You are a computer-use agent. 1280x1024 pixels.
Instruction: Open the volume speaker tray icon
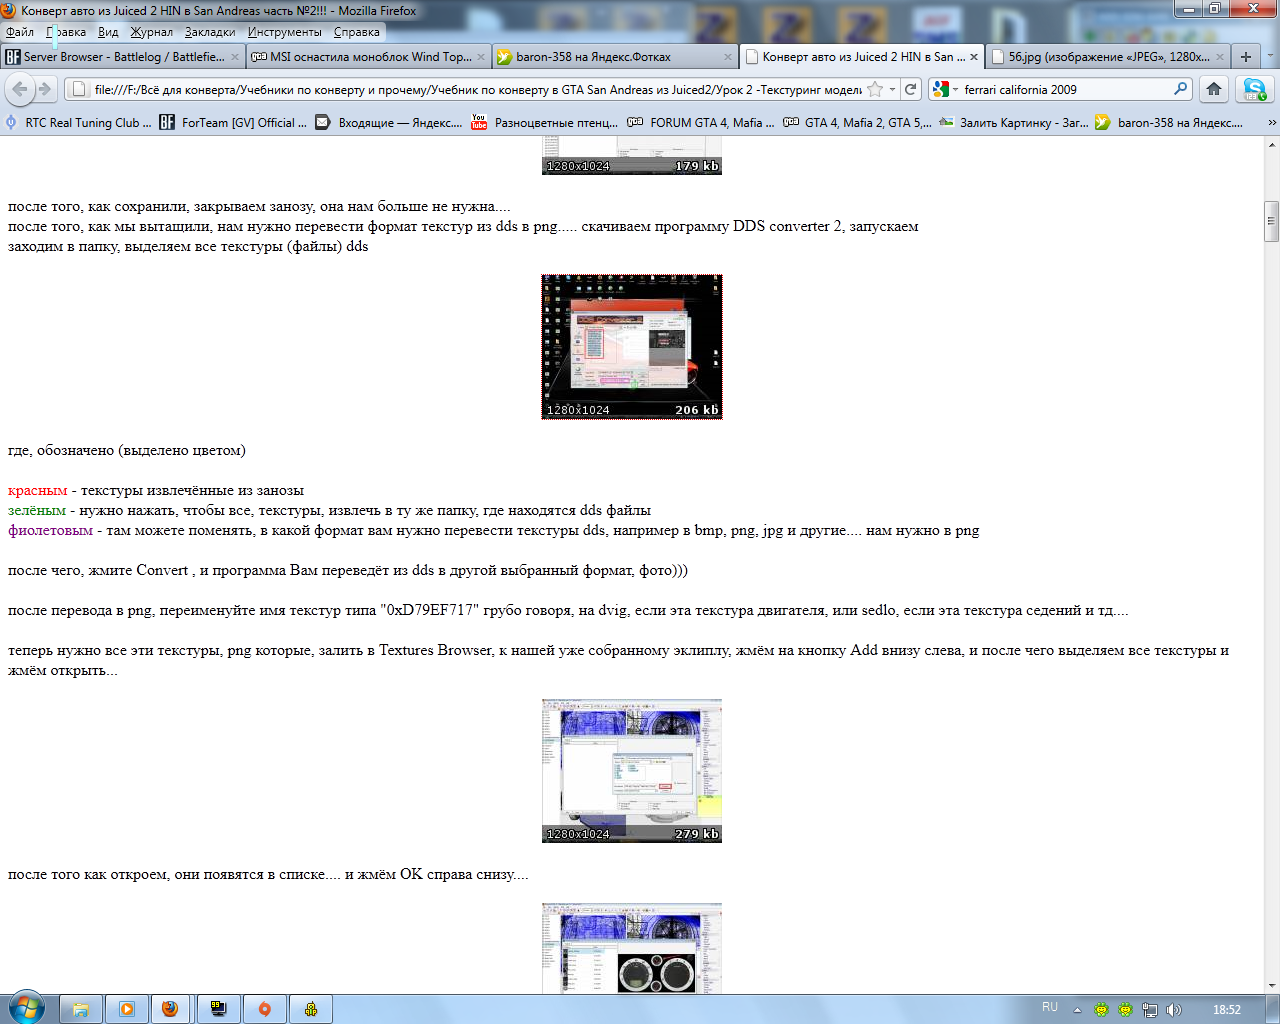coord(1174,1010)
